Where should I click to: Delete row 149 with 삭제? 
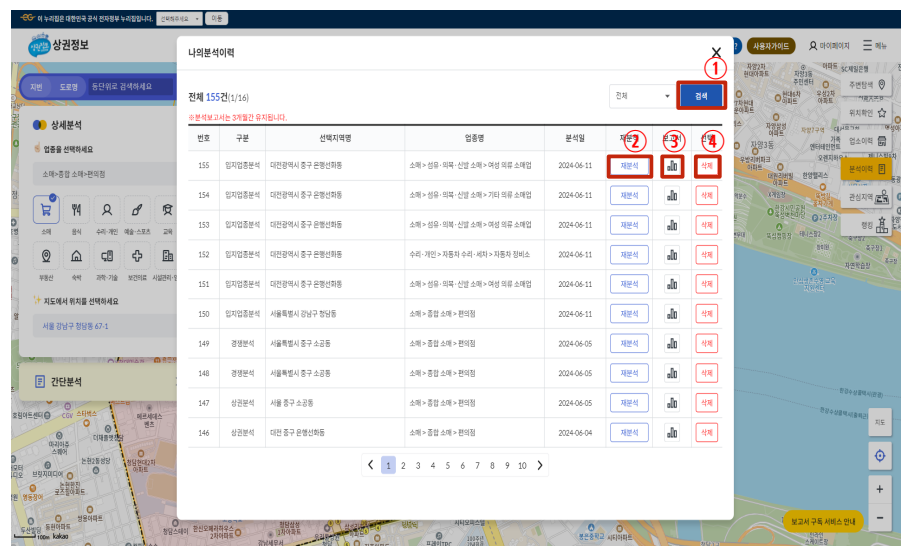click(707, 344)
